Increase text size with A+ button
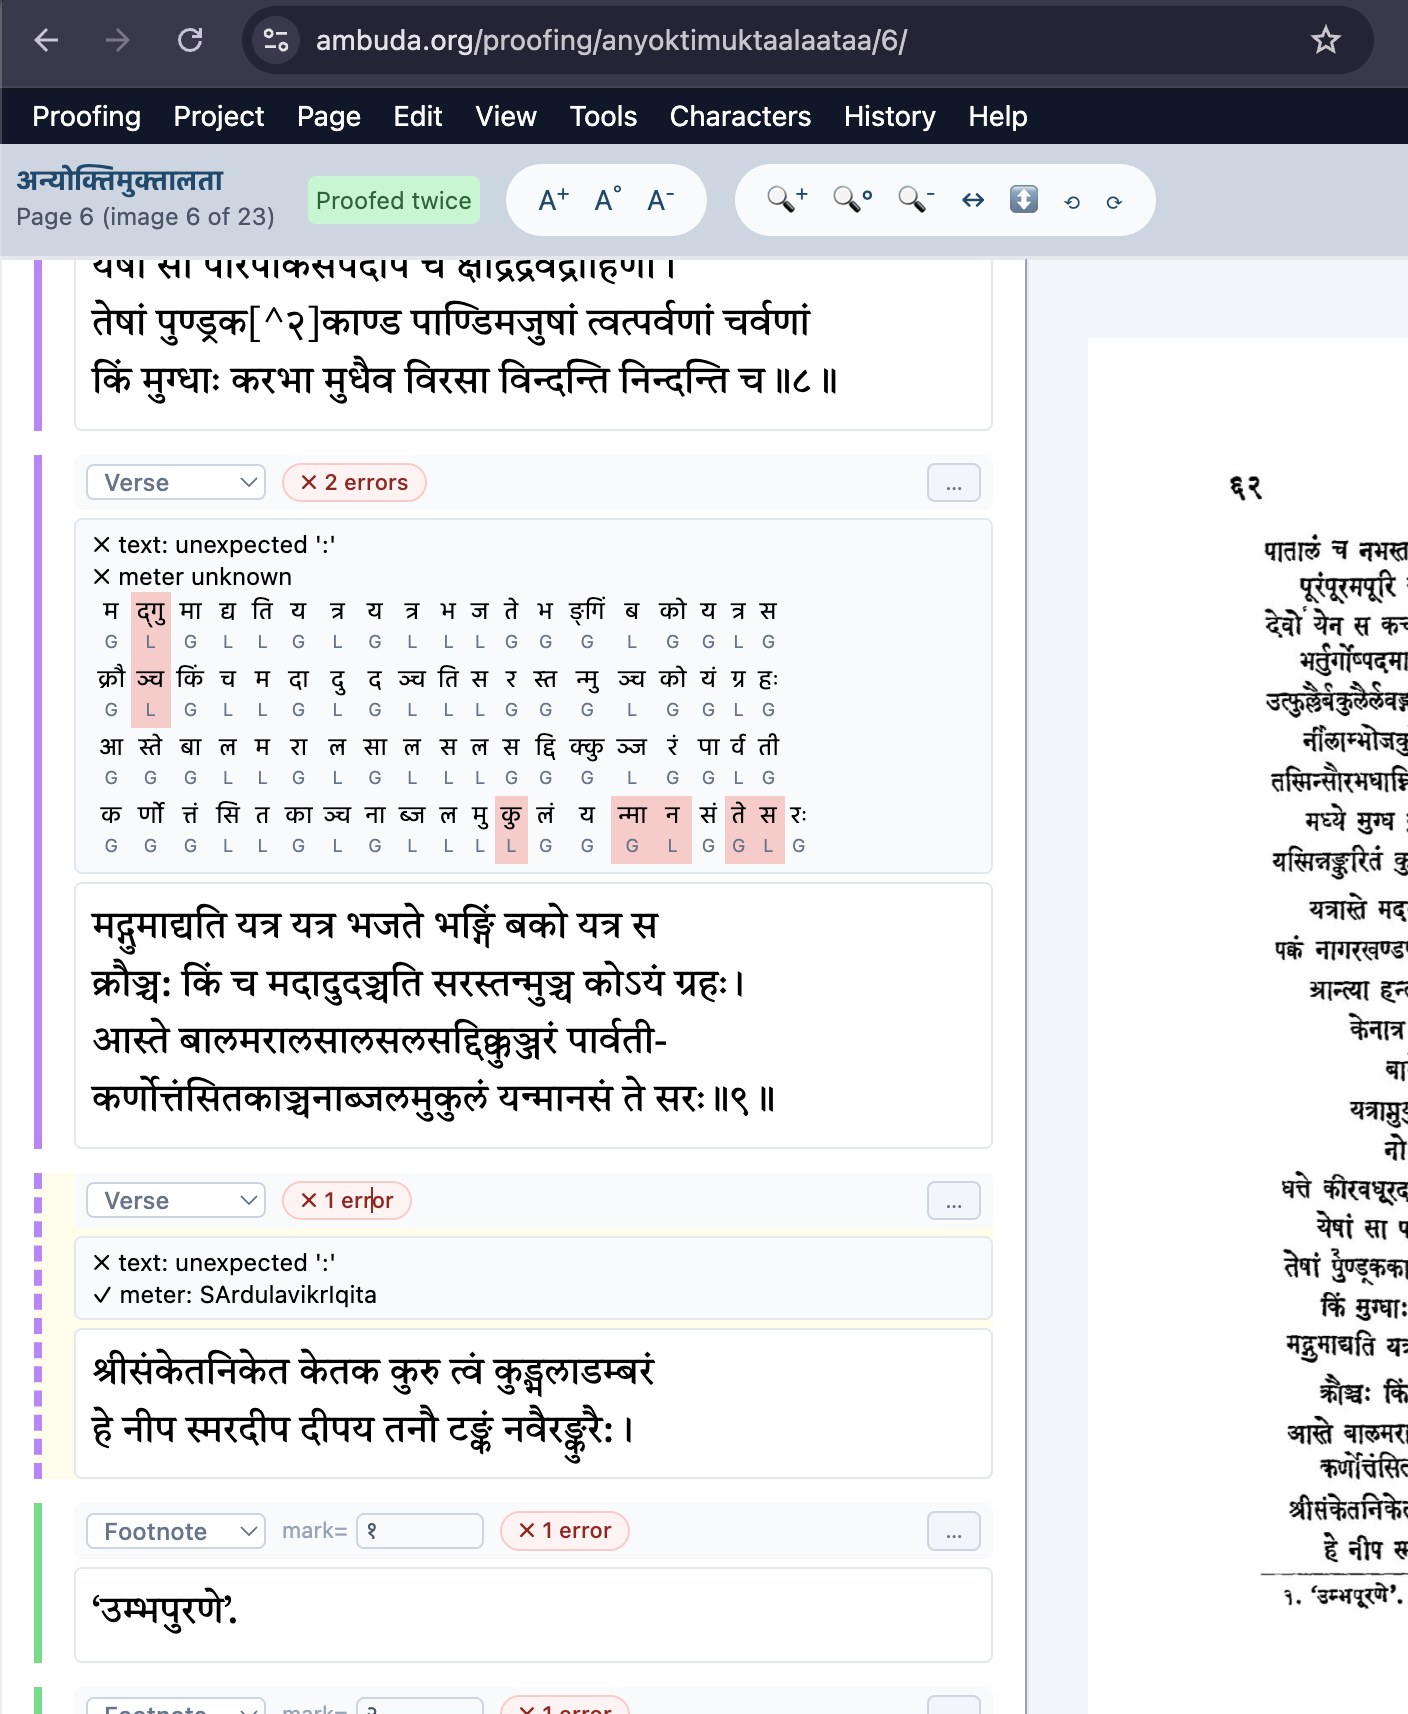Screen dimensions: 1408x1714 click(554, 200)
